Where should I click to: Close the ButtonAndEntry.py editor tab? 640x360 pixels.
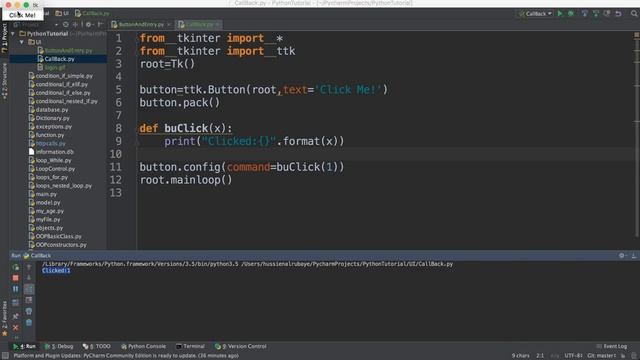pyautogui.click(x=169, y=24)
